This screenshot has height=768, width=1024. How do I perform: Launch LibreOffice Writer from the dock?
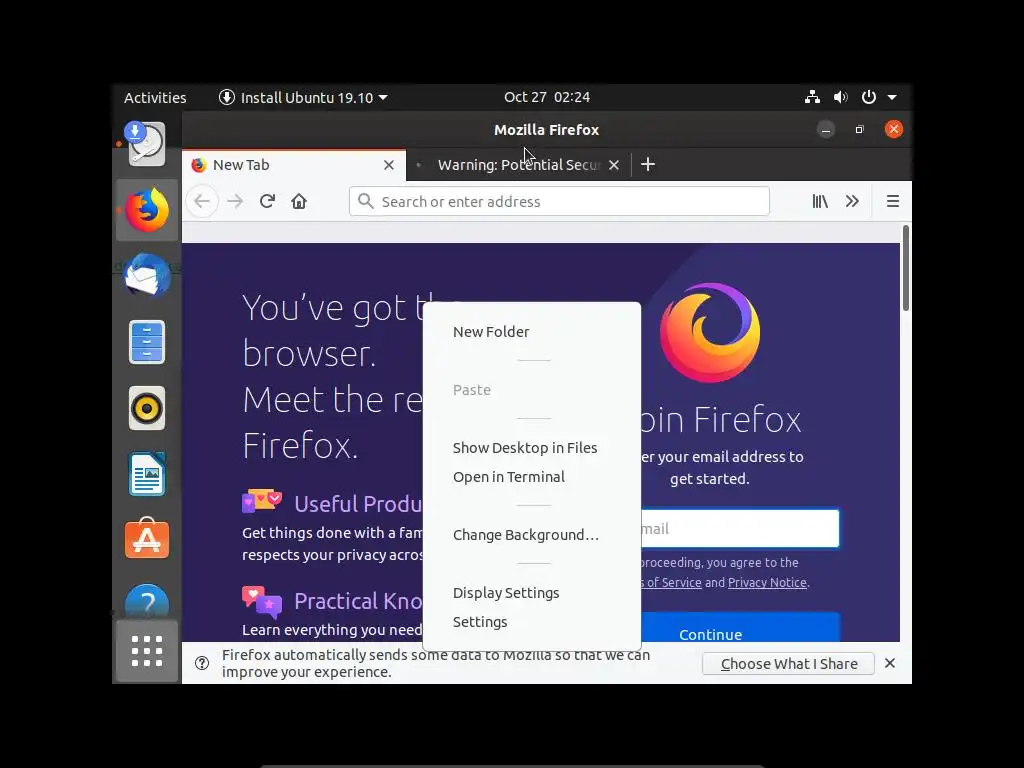tap(147, 474)
